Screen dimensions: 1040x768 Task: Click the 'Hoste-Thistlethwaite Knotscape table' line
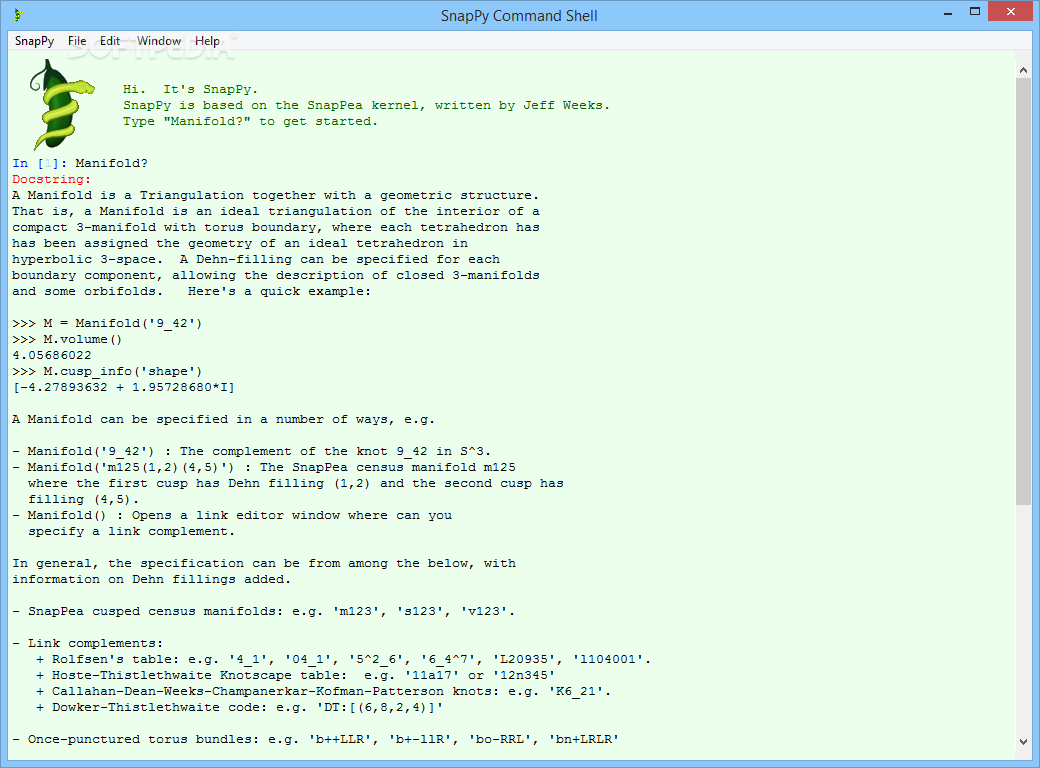[x=295, y=675]
